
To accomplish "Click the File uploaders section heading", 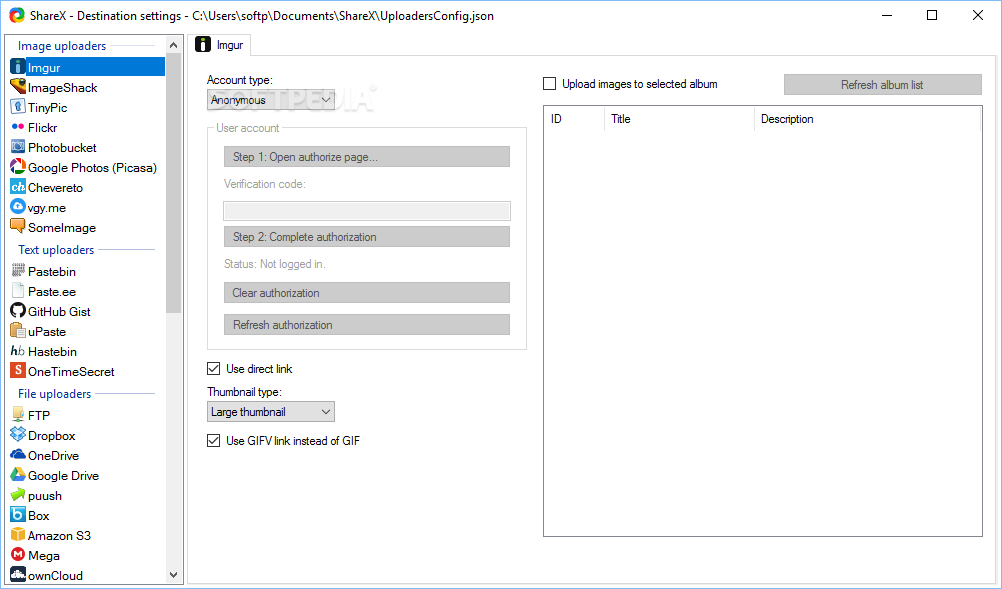I will point(54,394).
